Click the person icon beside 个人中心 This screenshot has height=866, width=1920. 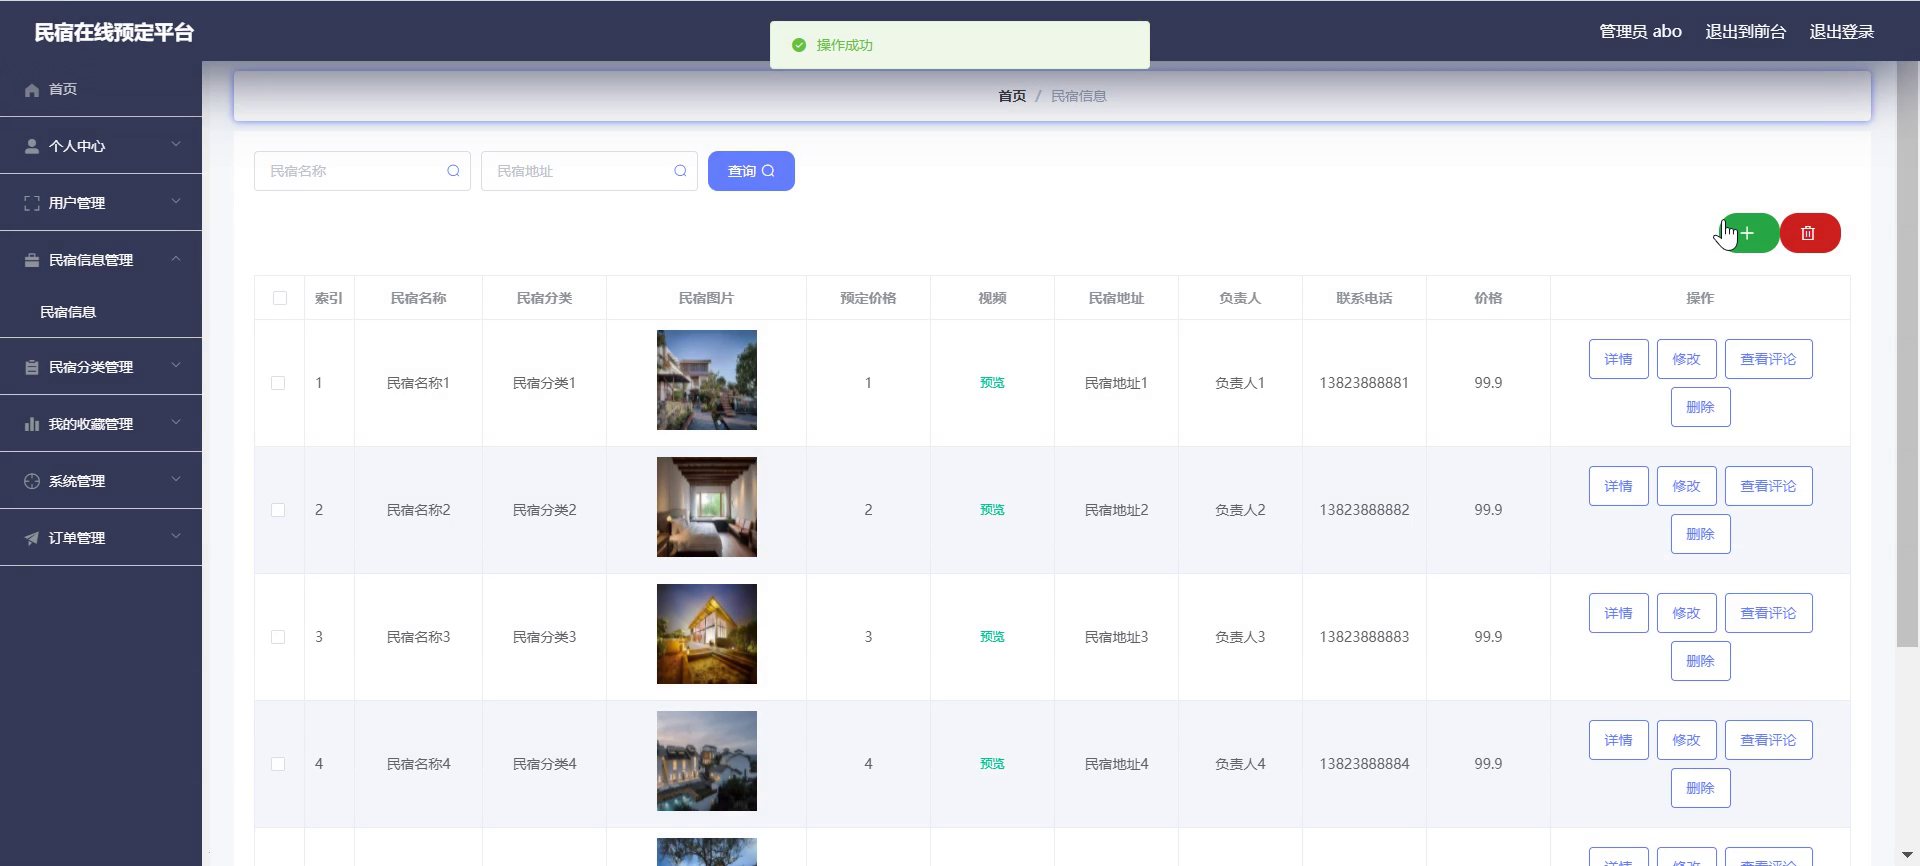[x=32, y=146]
